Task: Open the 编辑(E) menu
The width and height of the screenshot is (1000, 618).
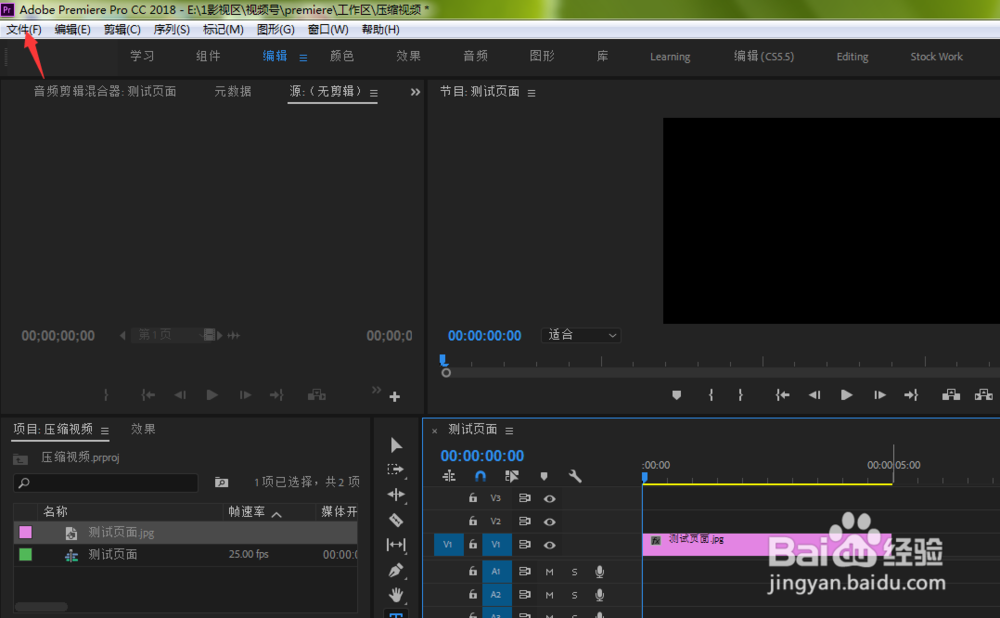Action: (x=72, y=29)
